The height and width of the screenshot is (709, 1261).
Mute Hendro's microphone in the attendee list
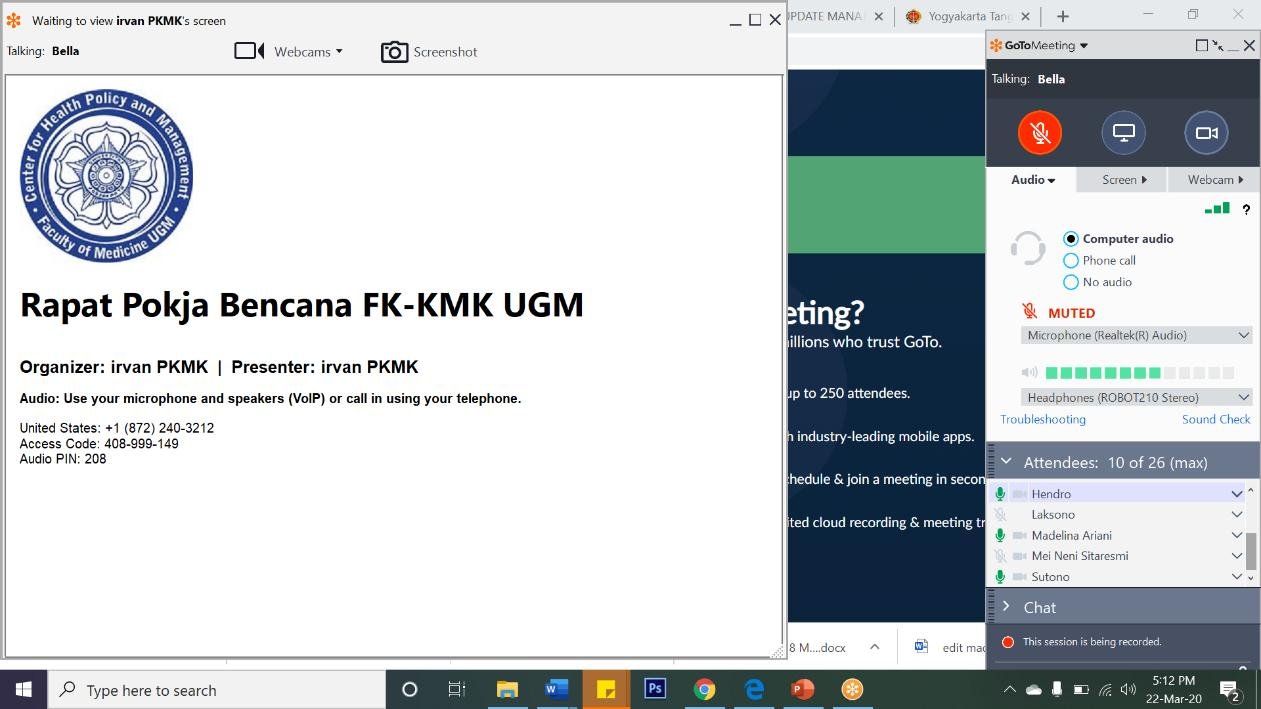click(1000, 493)
